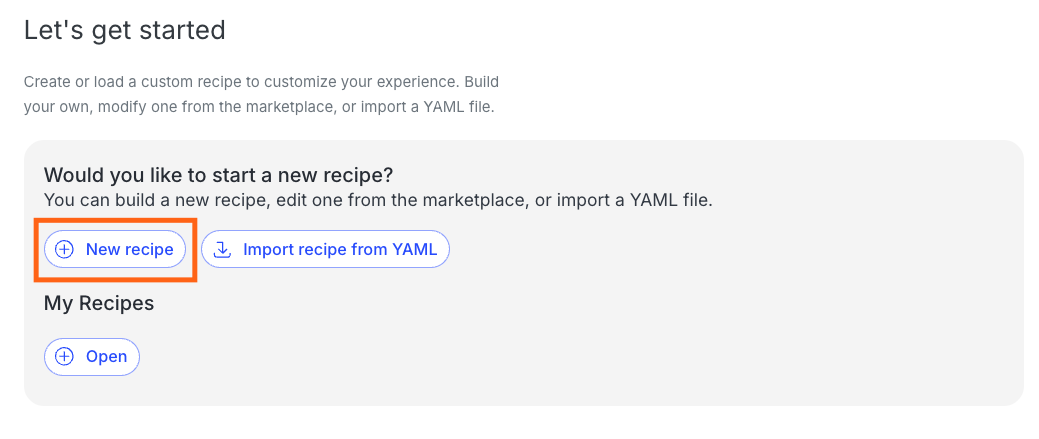This screenshot has height=439, width=1039.
Task: Click the "Let's get started" heading
Action: [124, 30]
